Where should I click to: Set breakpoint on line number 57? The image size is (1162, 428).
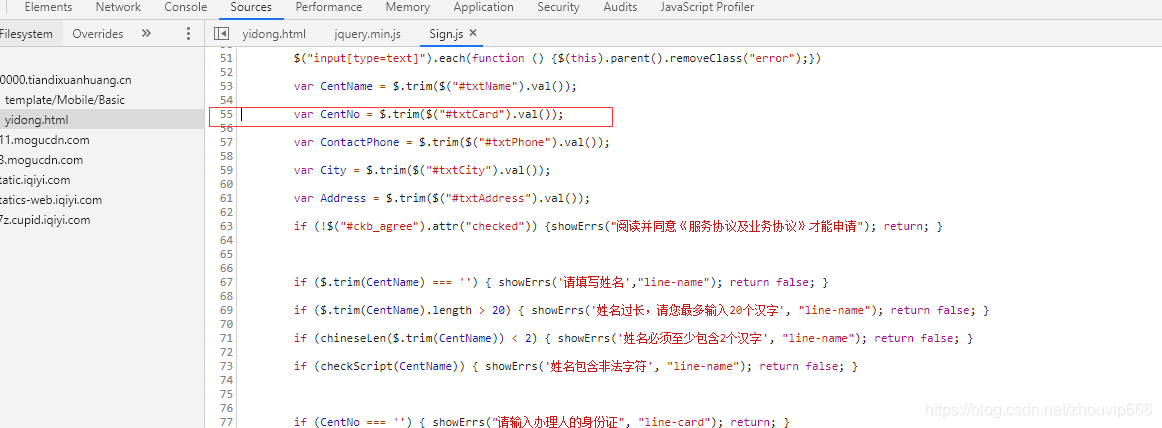pyautogui.click(x=227, y=142)
